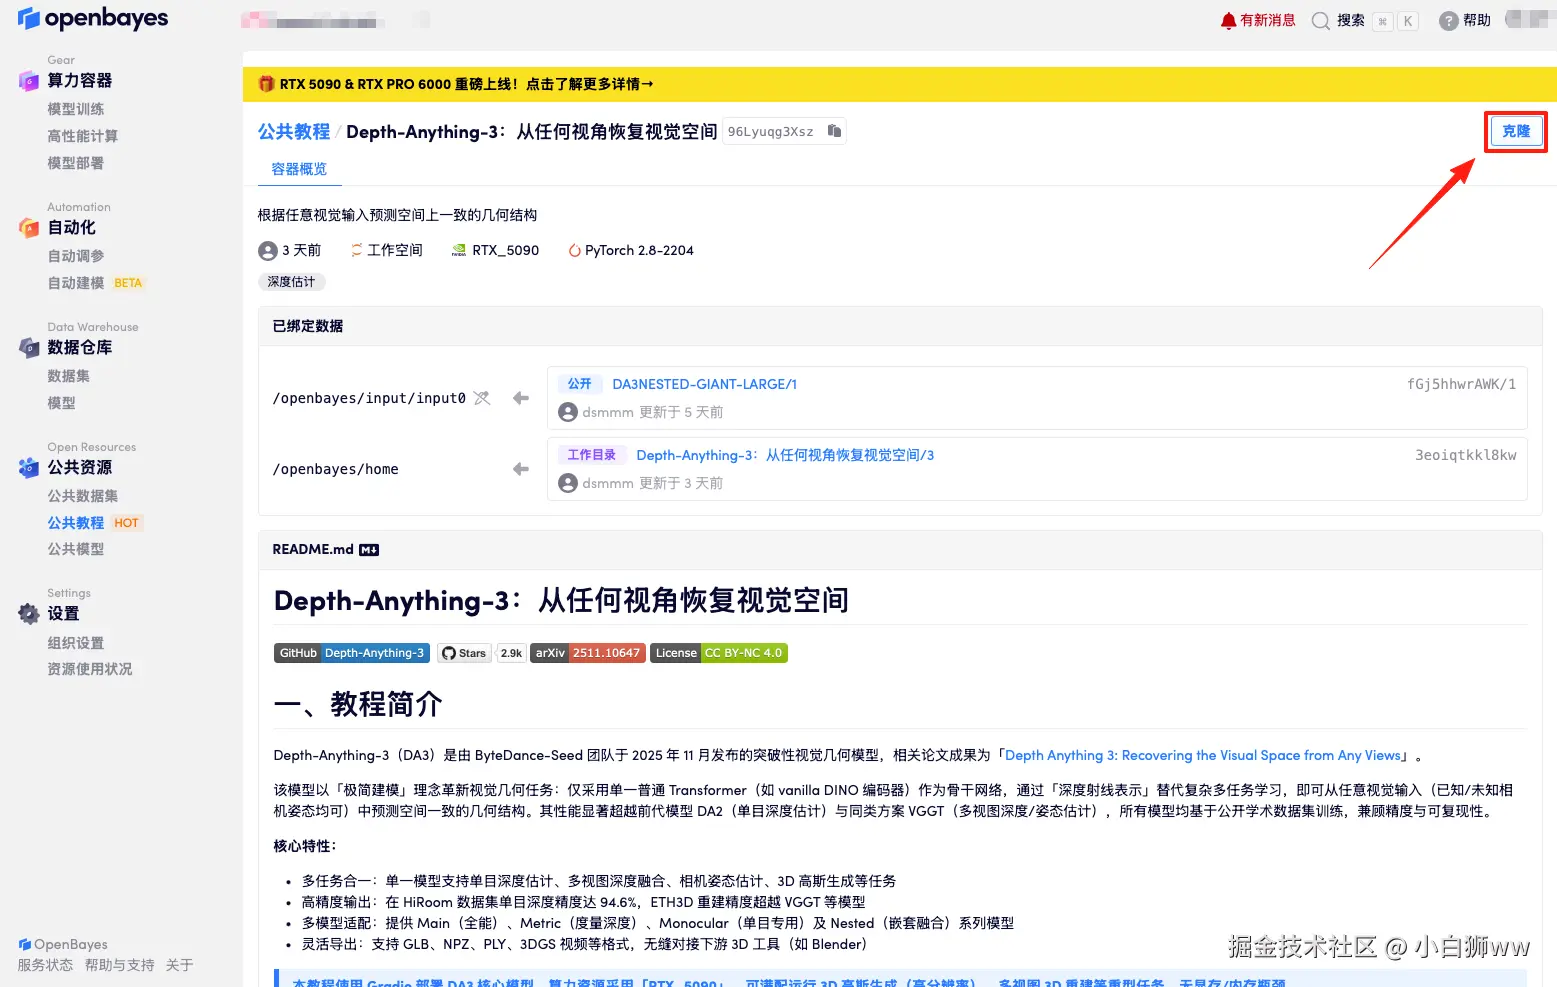This screenshot has width=1557, height=987.
Task: Click the fGj5hhwrAWK/1 identifier
Action: (1461, 384)
